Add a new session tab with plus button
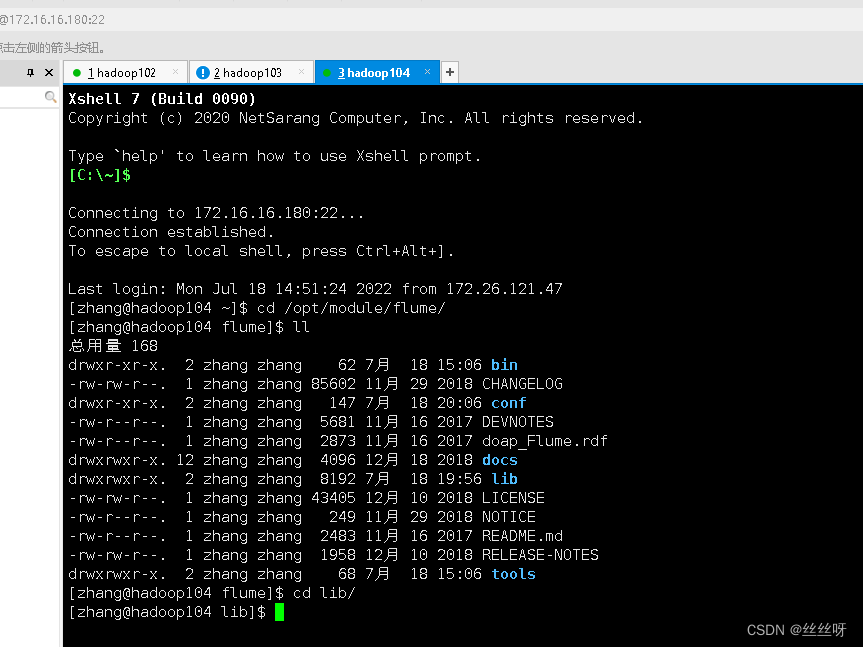Screen dimensions: 863x647 450,72
